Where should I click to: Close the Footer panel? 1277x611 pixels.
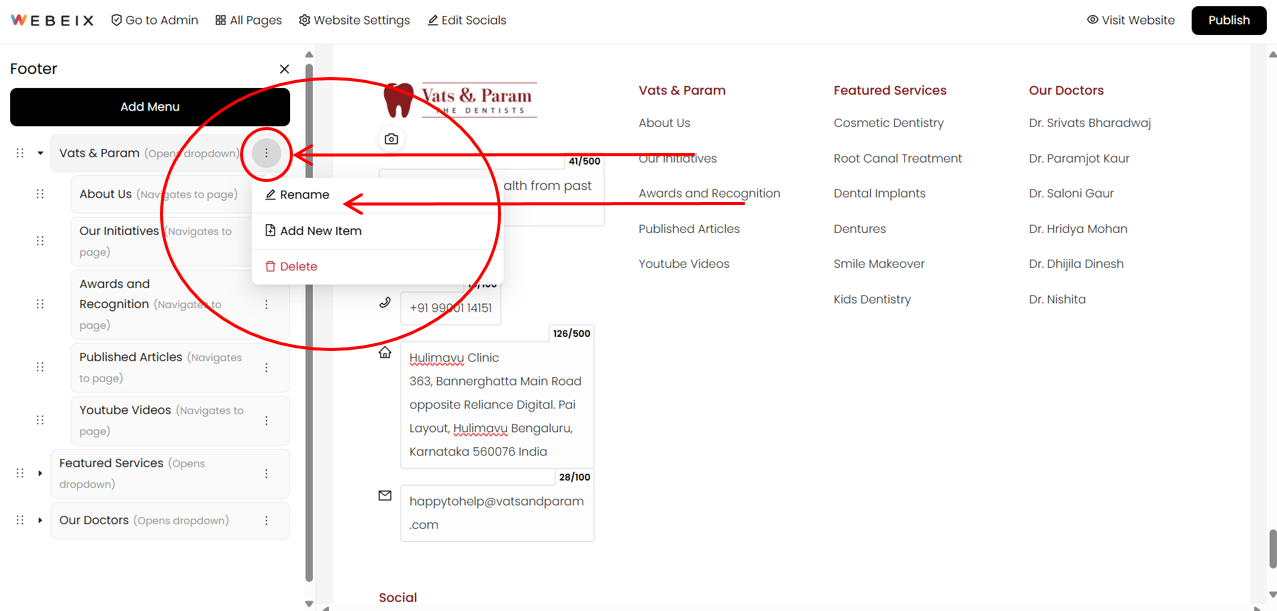coord(284,69)
